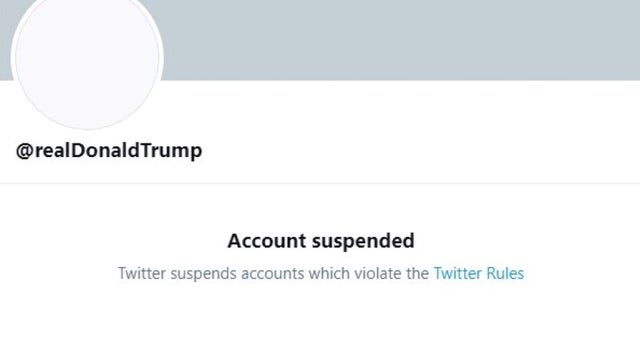Click the word suspended in the heading
This screenshot has width=640, height=360.
(x=363, y=241)
